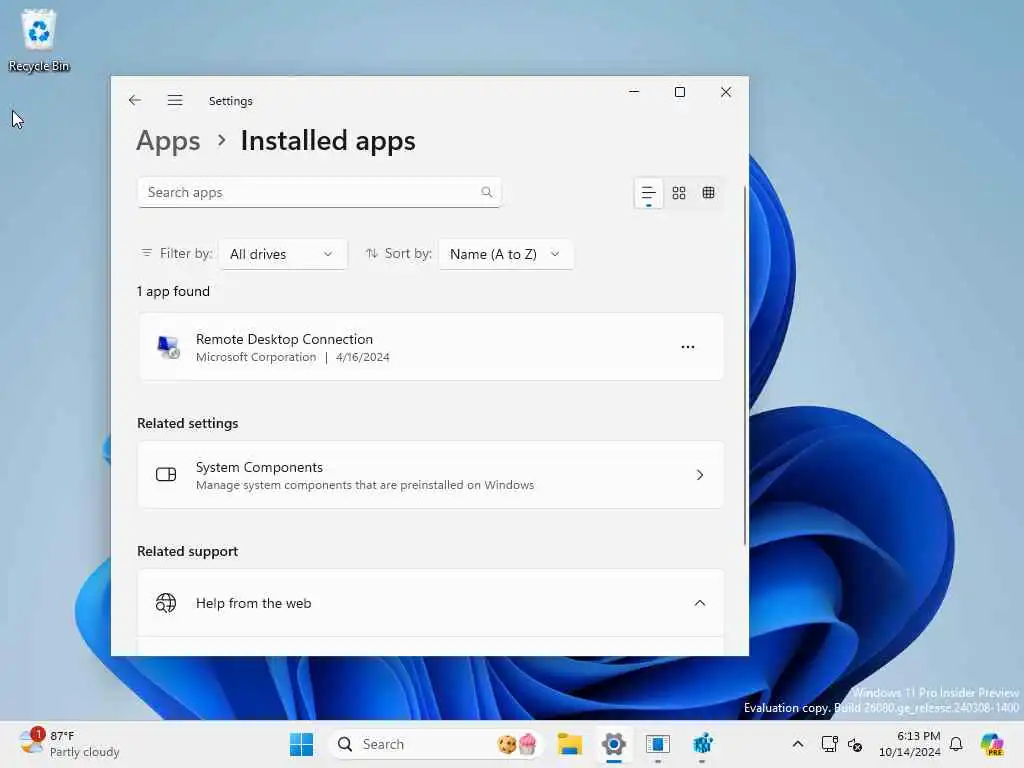Click the Help from the web globe icon
This screenshot has width=1024, height=768.
(166, 603)
